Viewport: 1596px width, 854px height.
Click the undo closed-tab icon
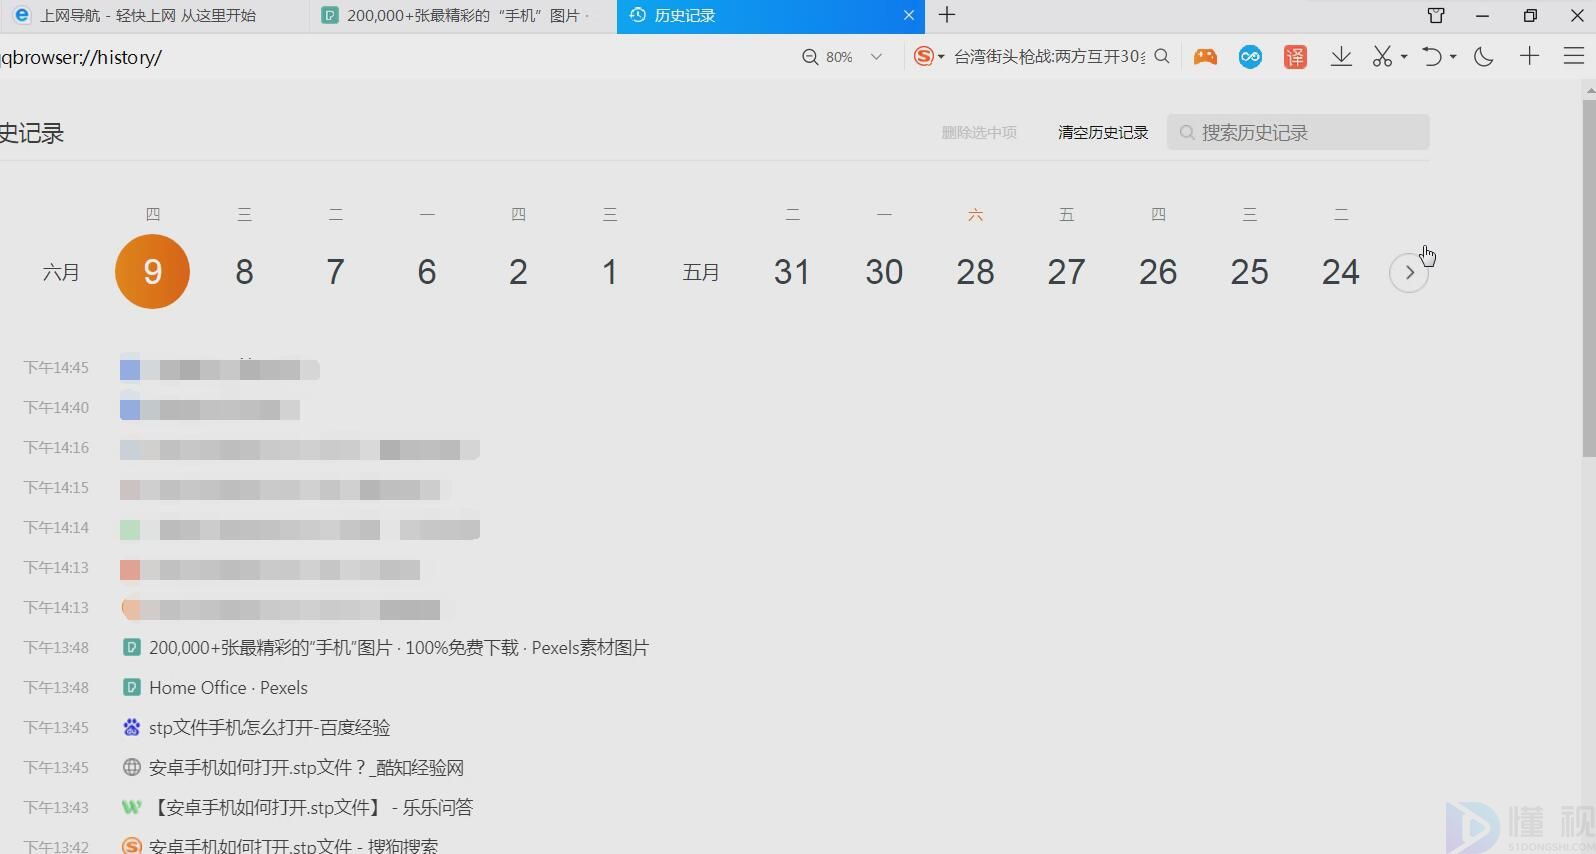[x=1432, y=57]
